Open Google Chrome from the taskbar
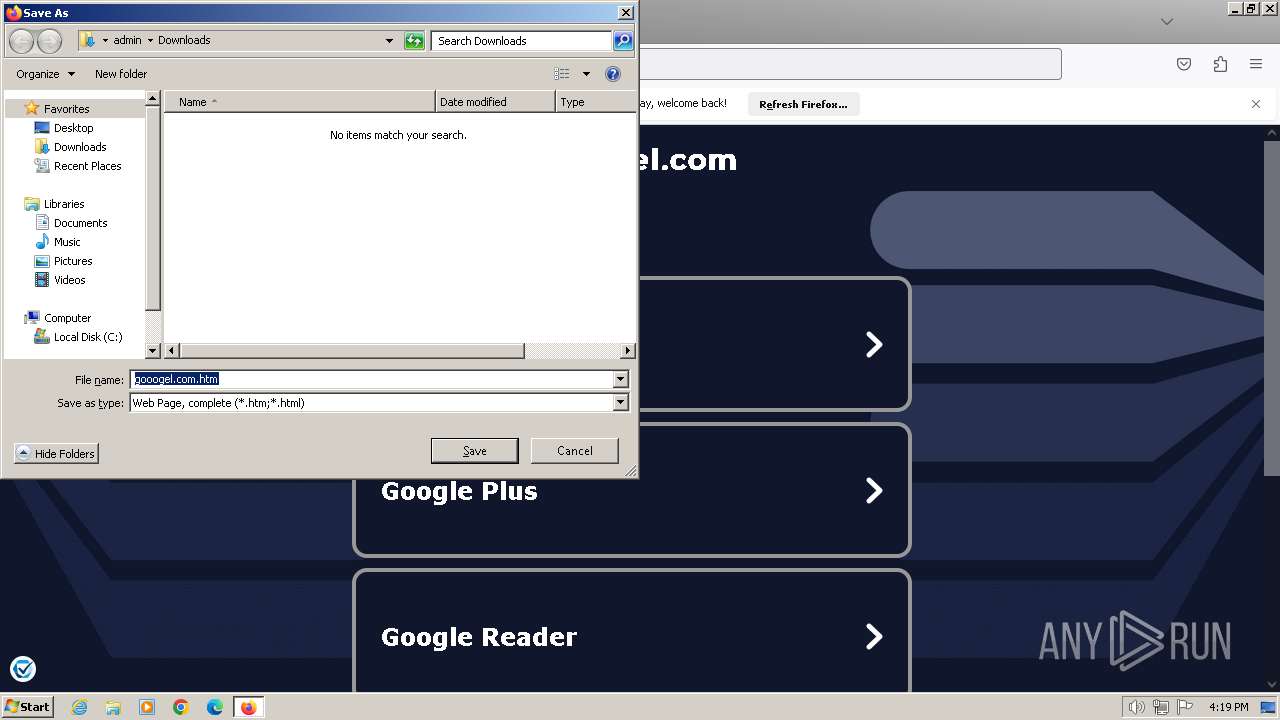This screenshot has width=1280, height=720. (x=181, y=707)
